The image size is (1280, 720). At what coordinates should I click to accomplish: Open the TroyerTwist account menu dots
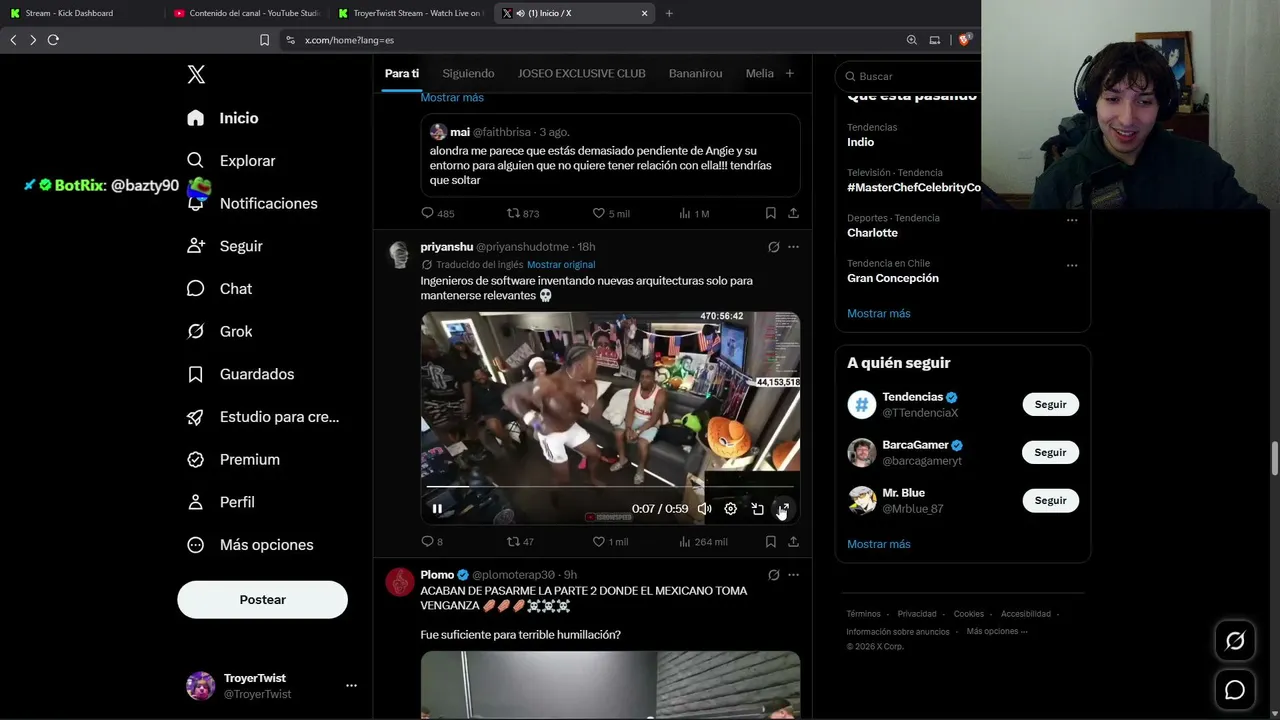[351, 686]
